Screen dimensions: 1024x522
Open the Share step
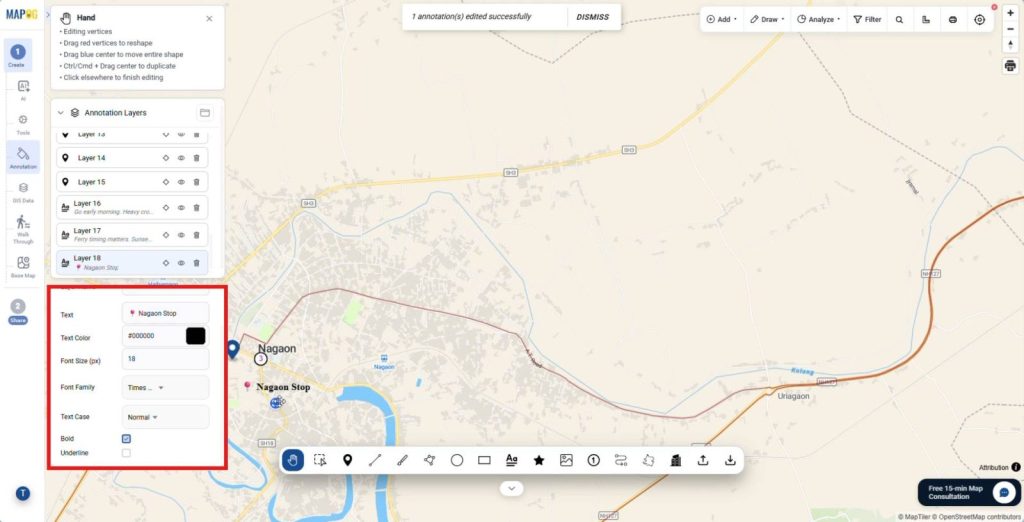pyautogui.click(x=18, y=312)
